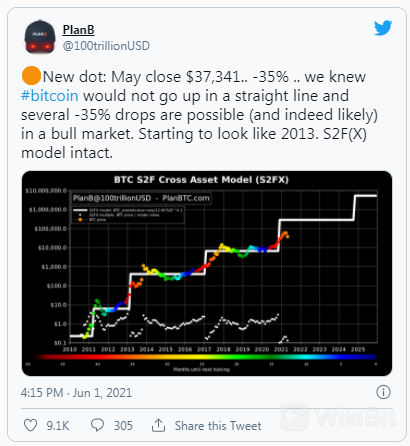Click the share upload arrow icon
Viewport: 410px width, 446px height.
158,425
